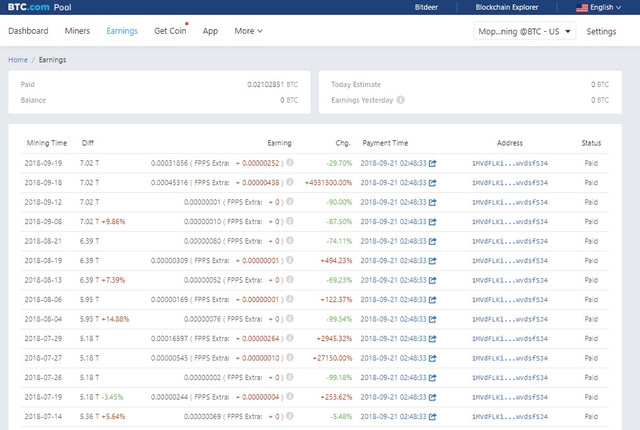Open external link icon in 2018-07-19 row
640x430 pixels.
433,397
